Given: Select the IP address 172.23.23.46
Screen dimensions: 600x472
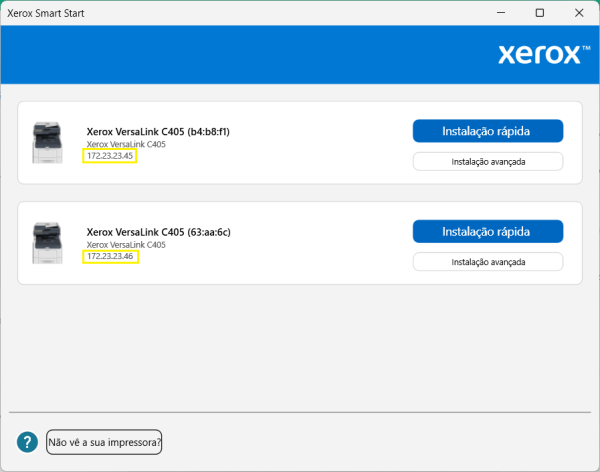Looking at the screenshot, I should pyautogui.click(x=110, y=256).
